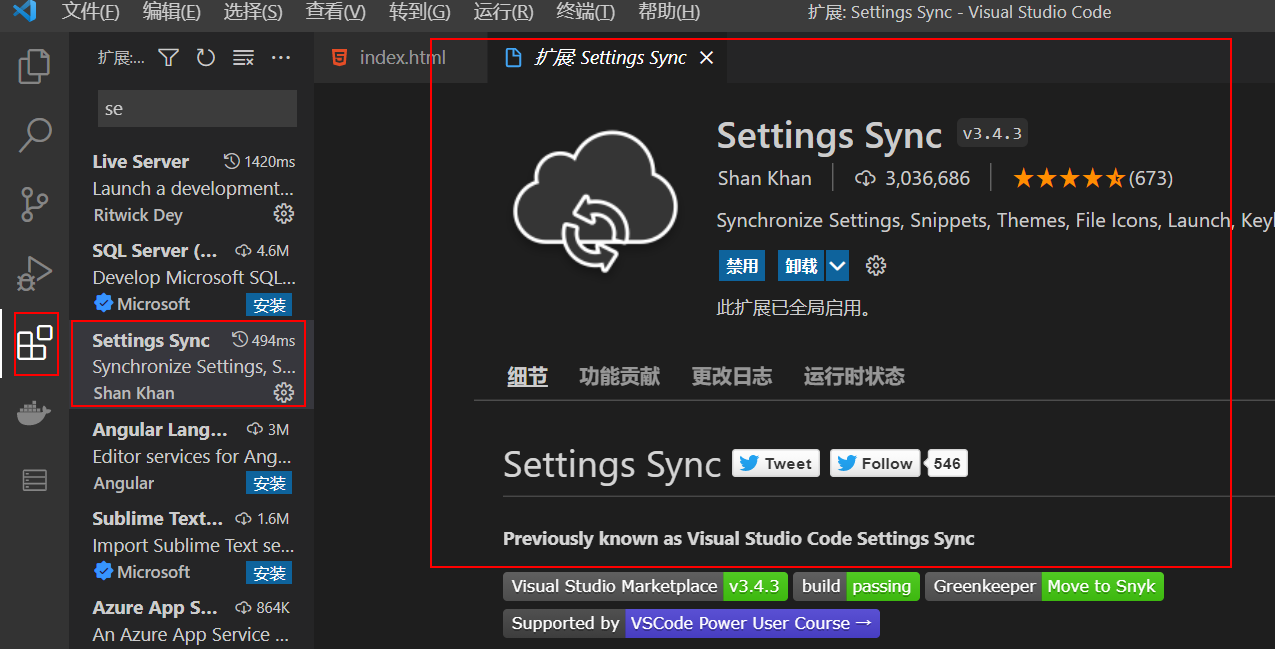Open the 选择(S) menu
Screen dimensions: 1275x649
[x=253, y=13]
